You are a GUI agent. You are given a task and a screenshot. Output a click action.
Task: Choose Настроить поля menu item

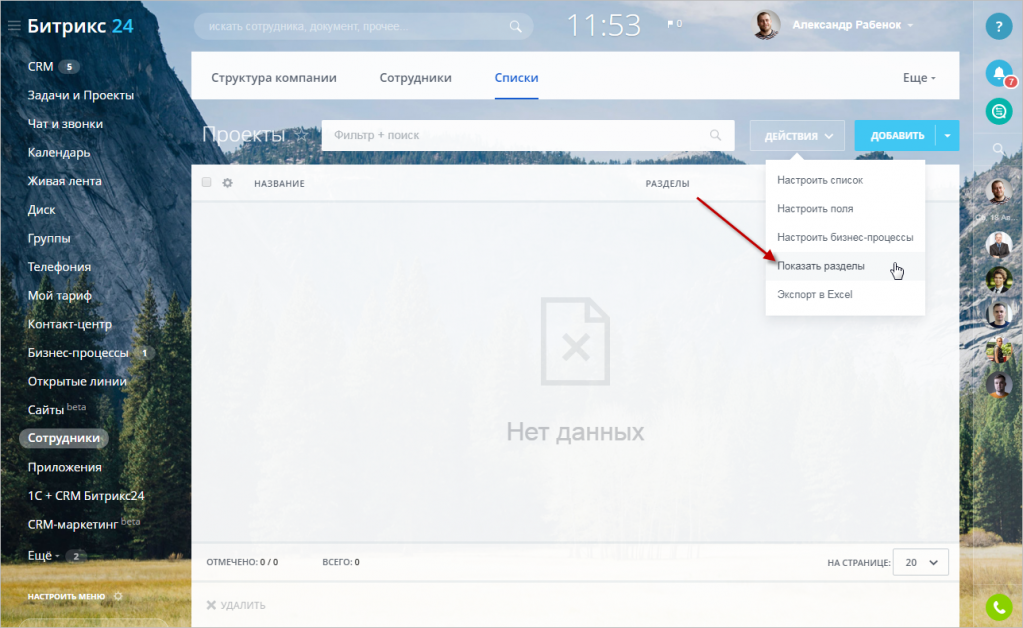[845, 209]
